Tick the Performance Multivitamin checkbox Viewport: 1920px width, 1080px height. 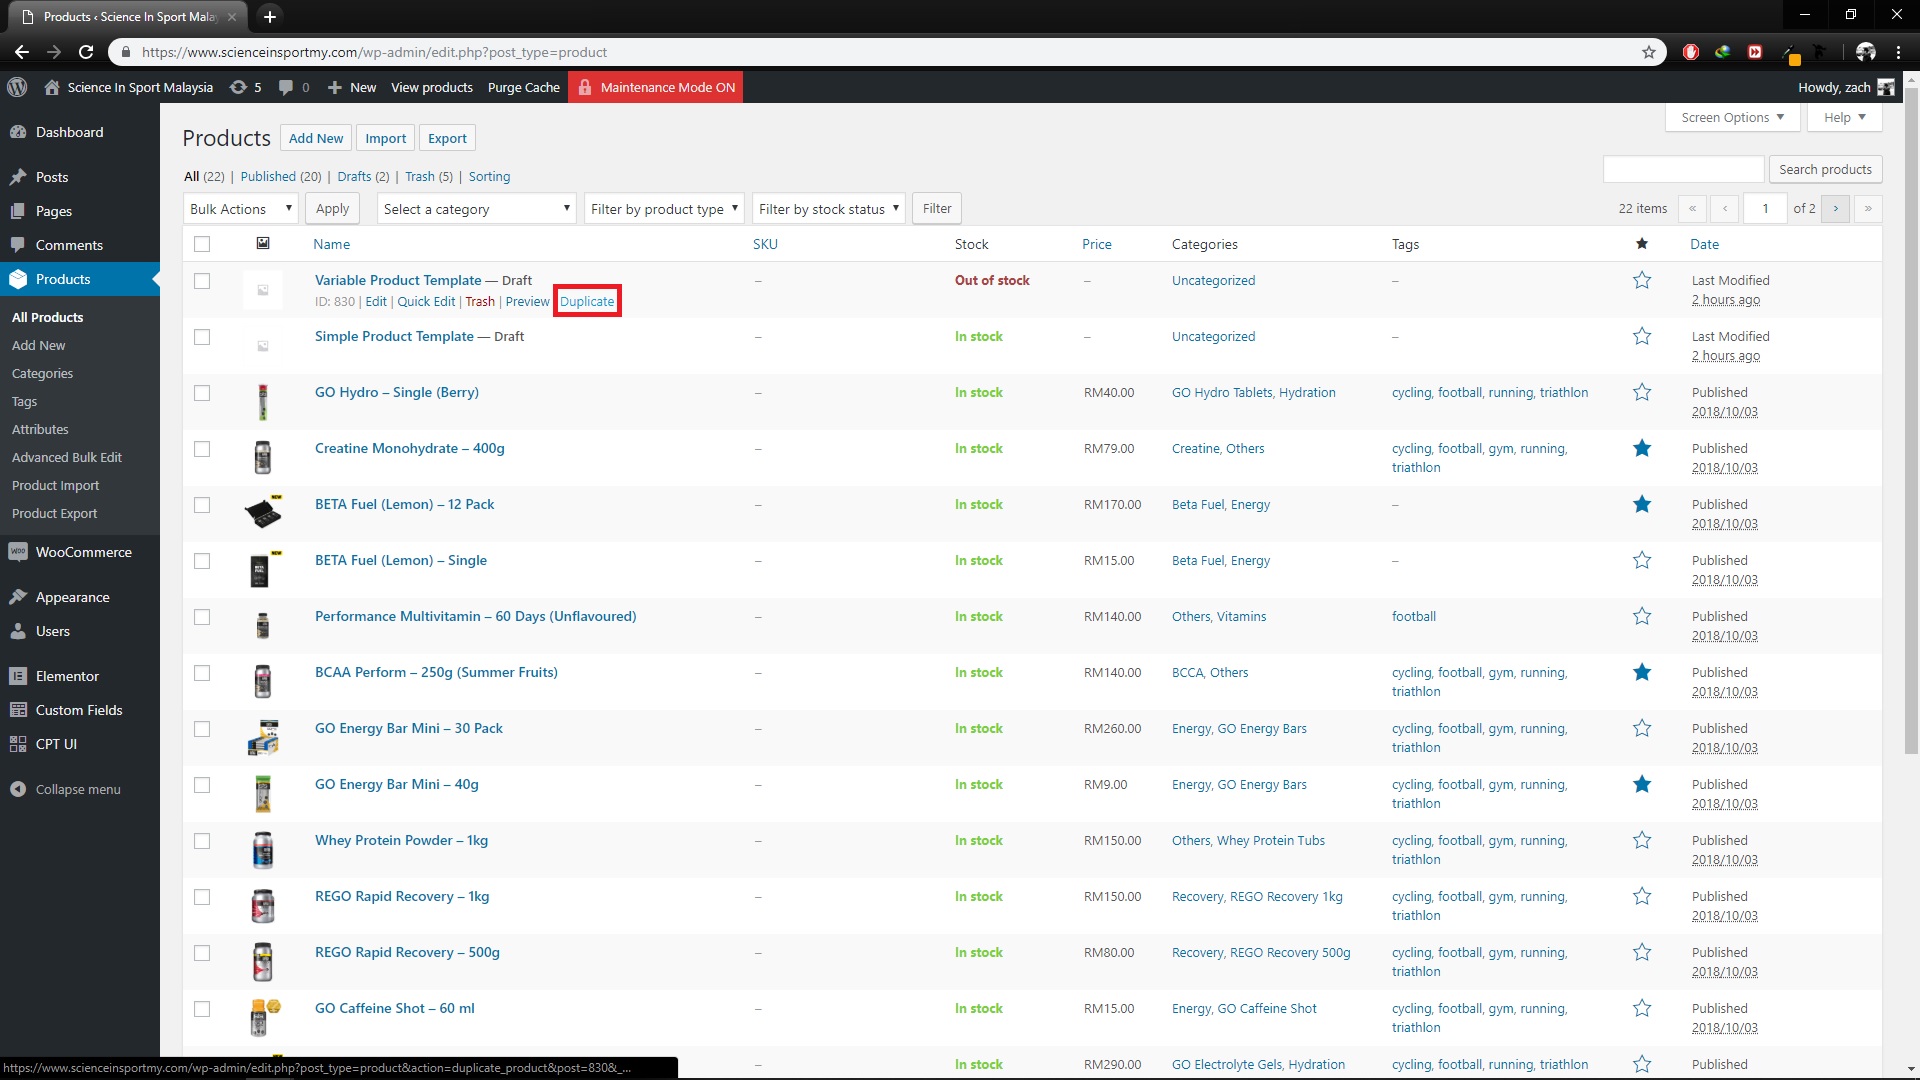pyautogui.click(x=202, y=617)
